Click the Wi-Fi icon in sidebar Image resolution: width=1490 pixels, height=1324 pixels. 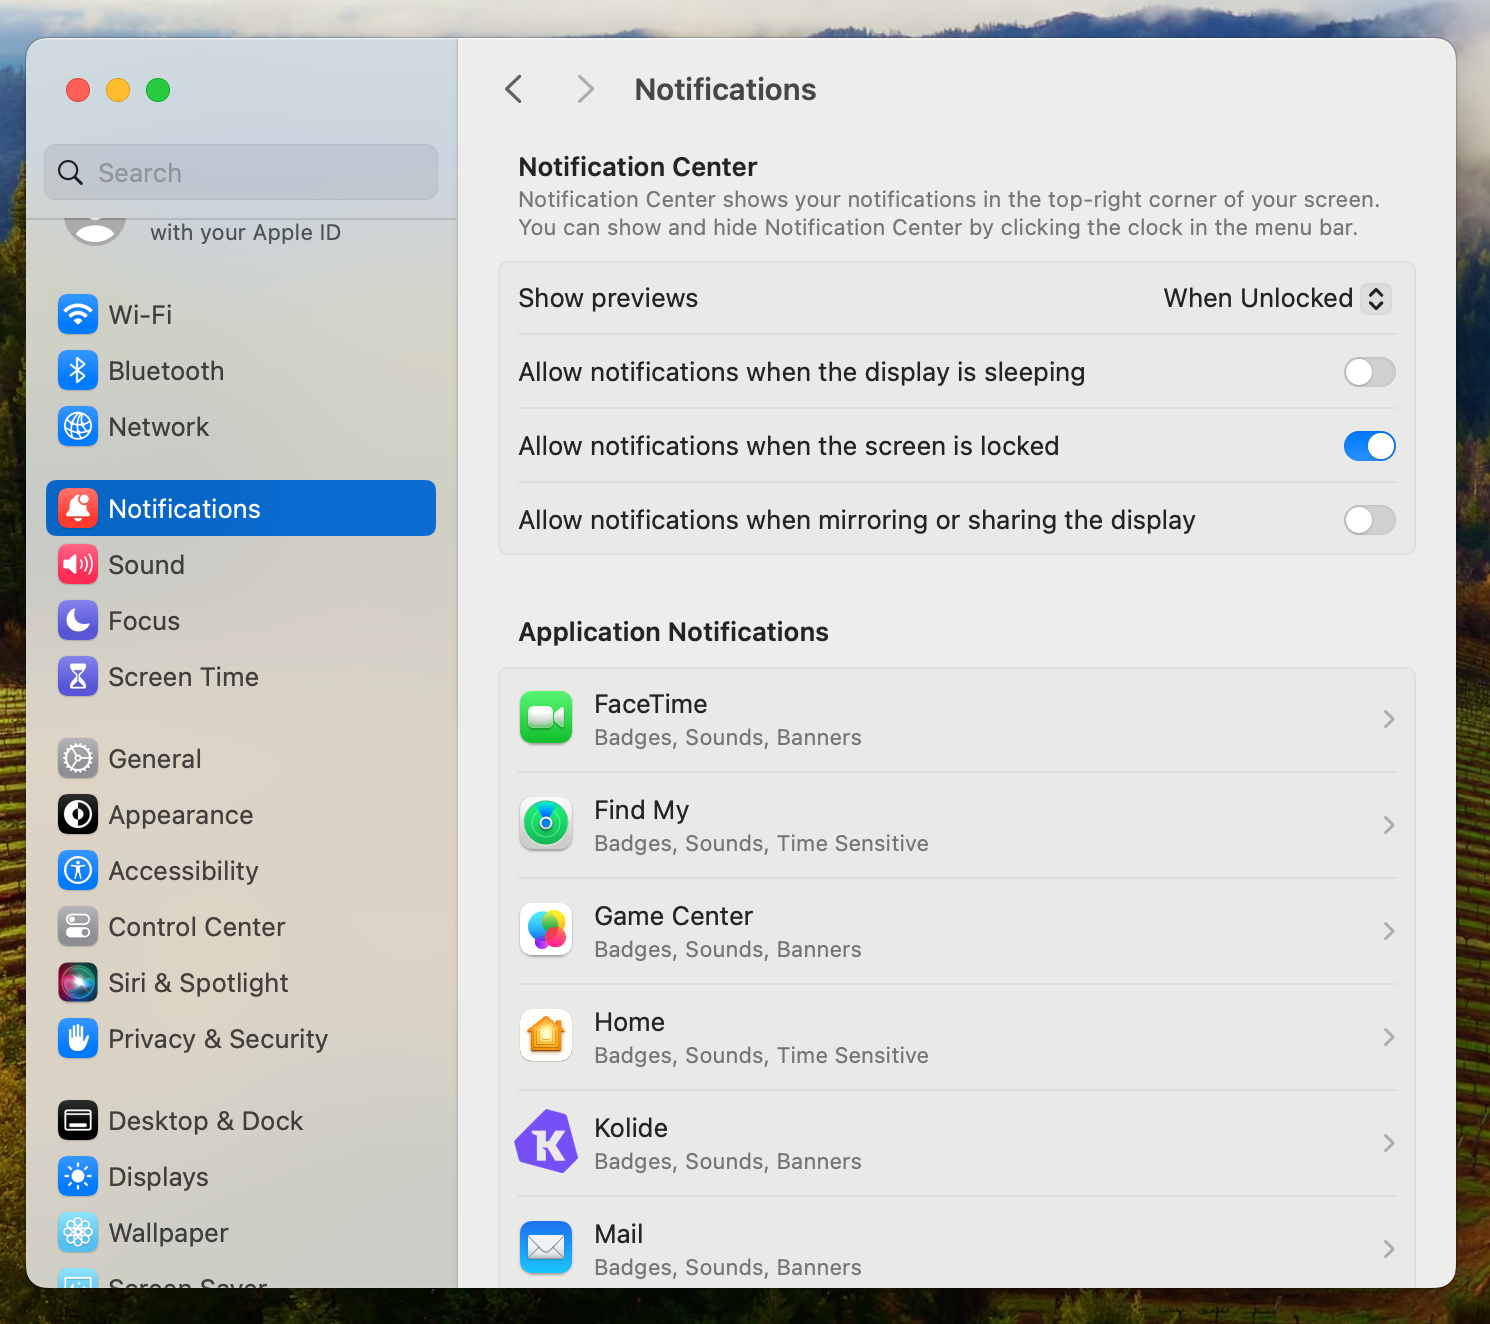78,314
